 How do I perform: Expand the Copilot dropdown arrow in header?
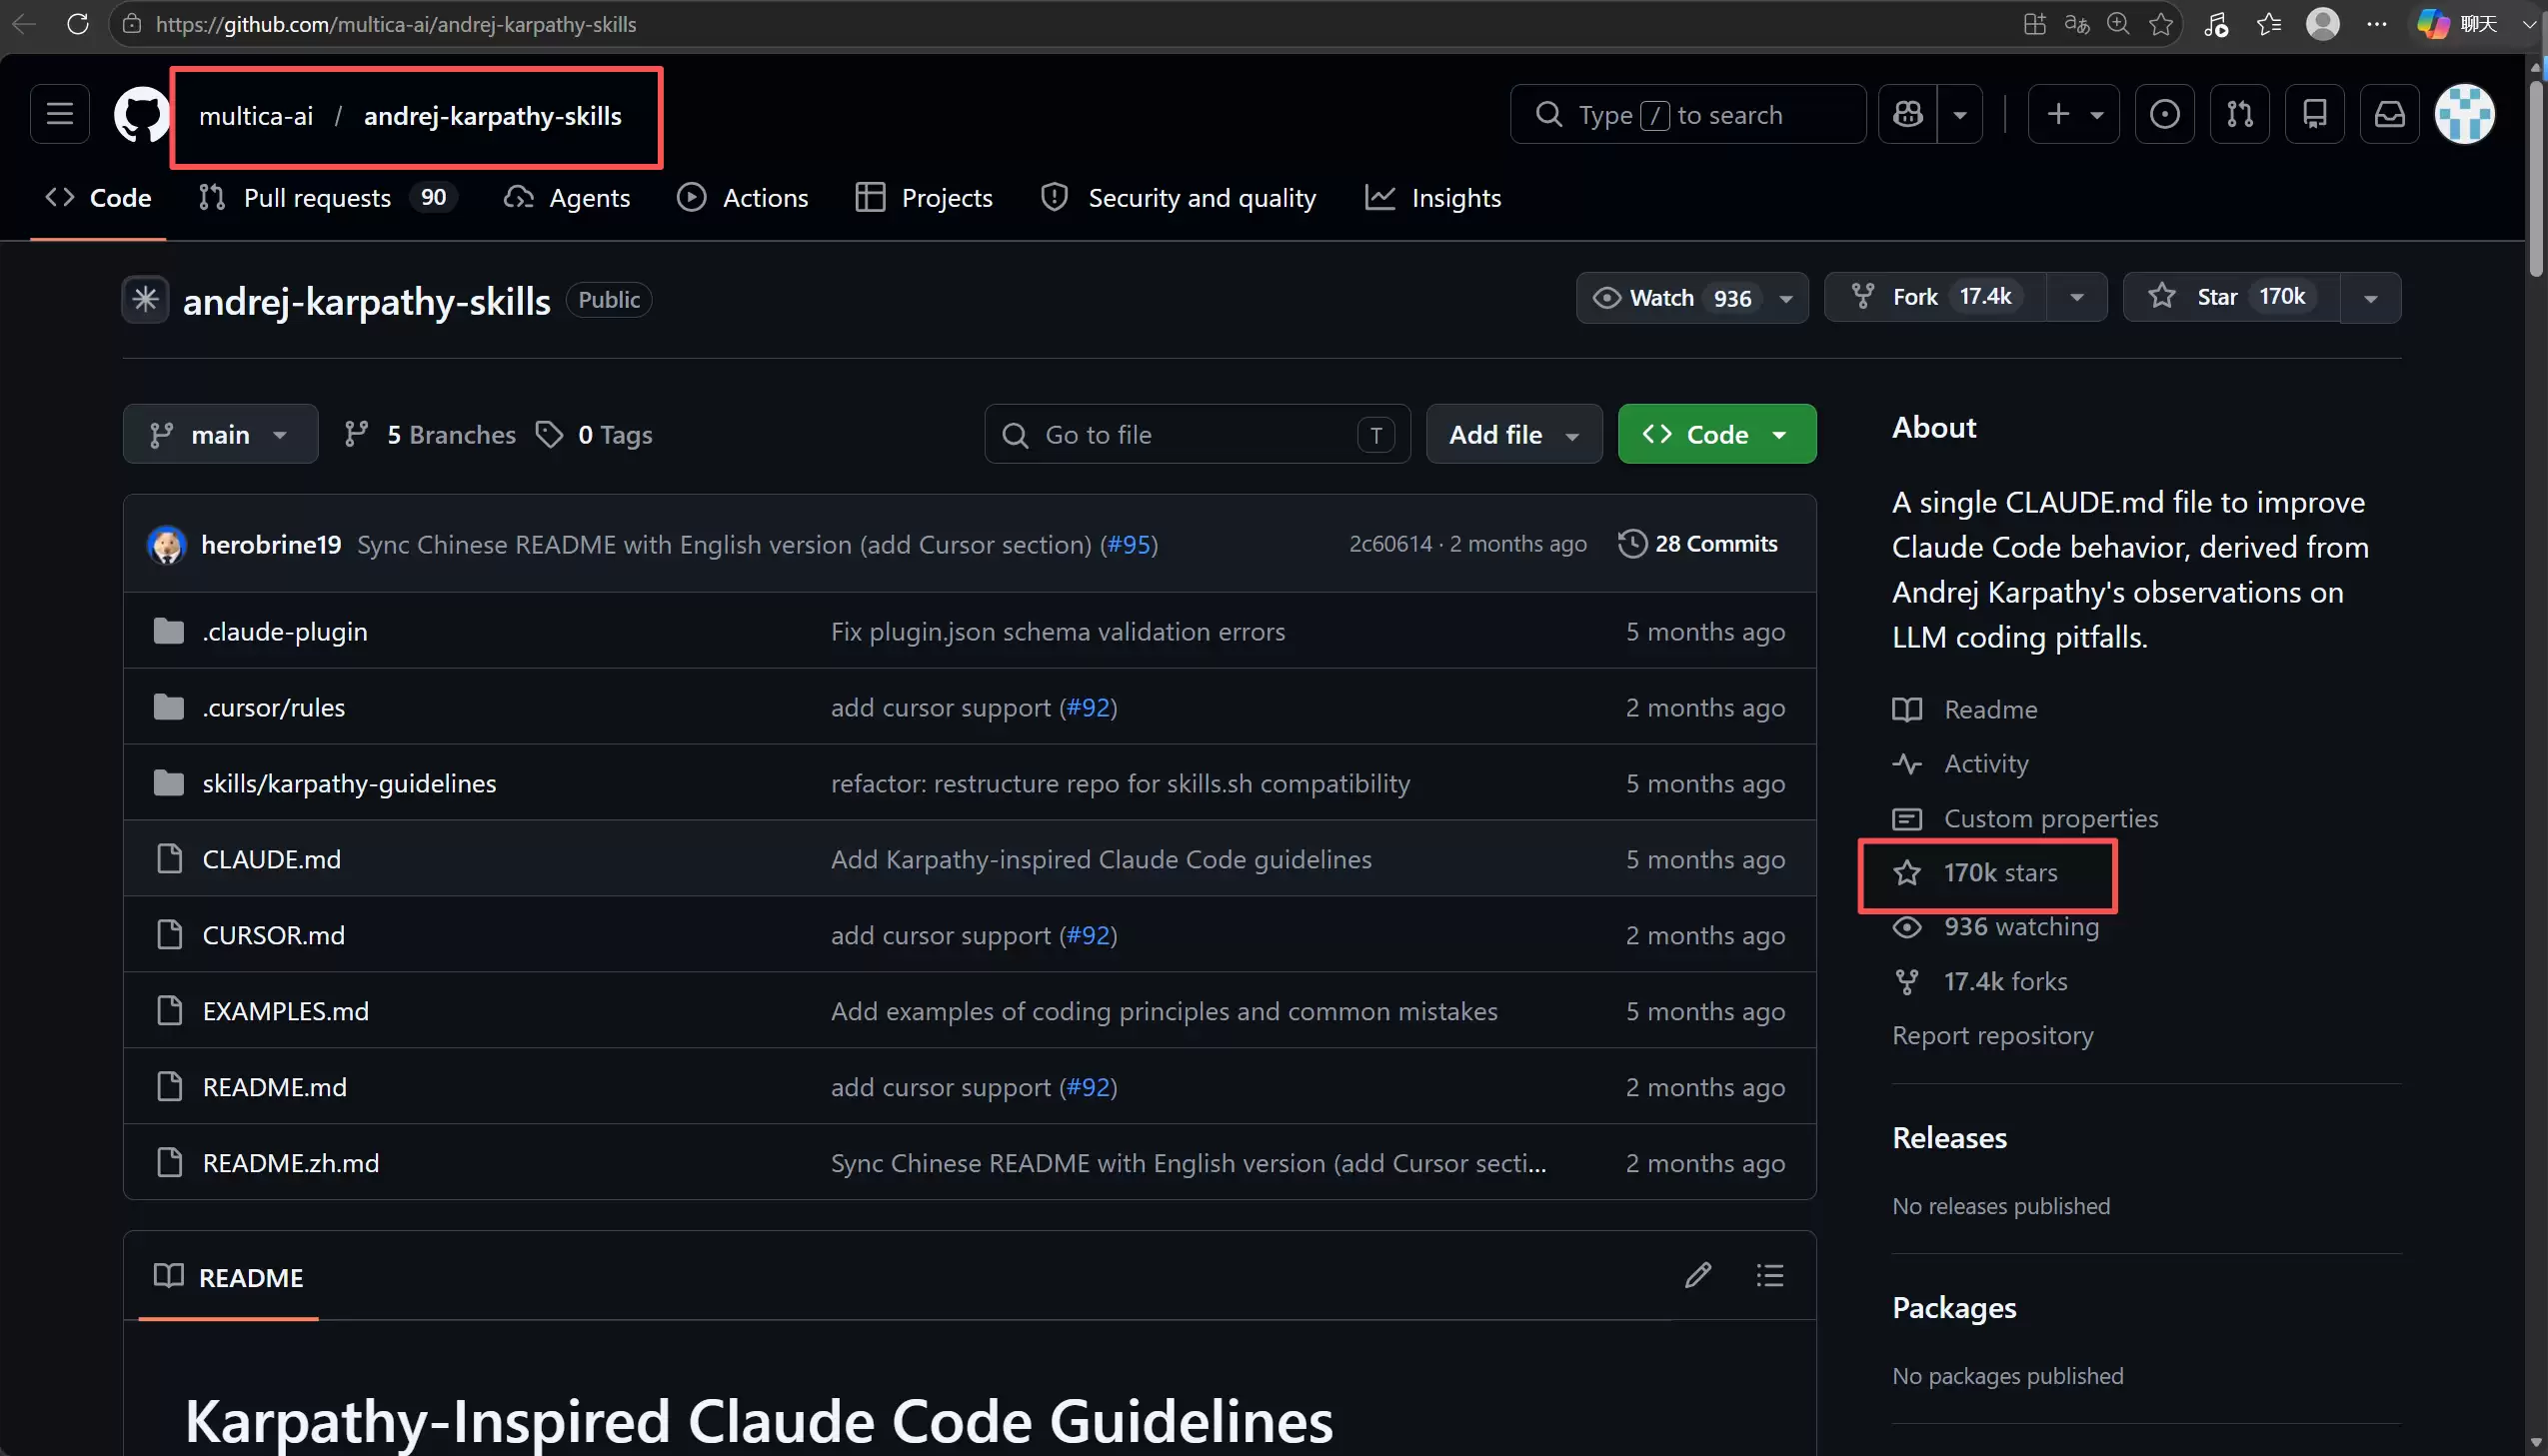1960,114
